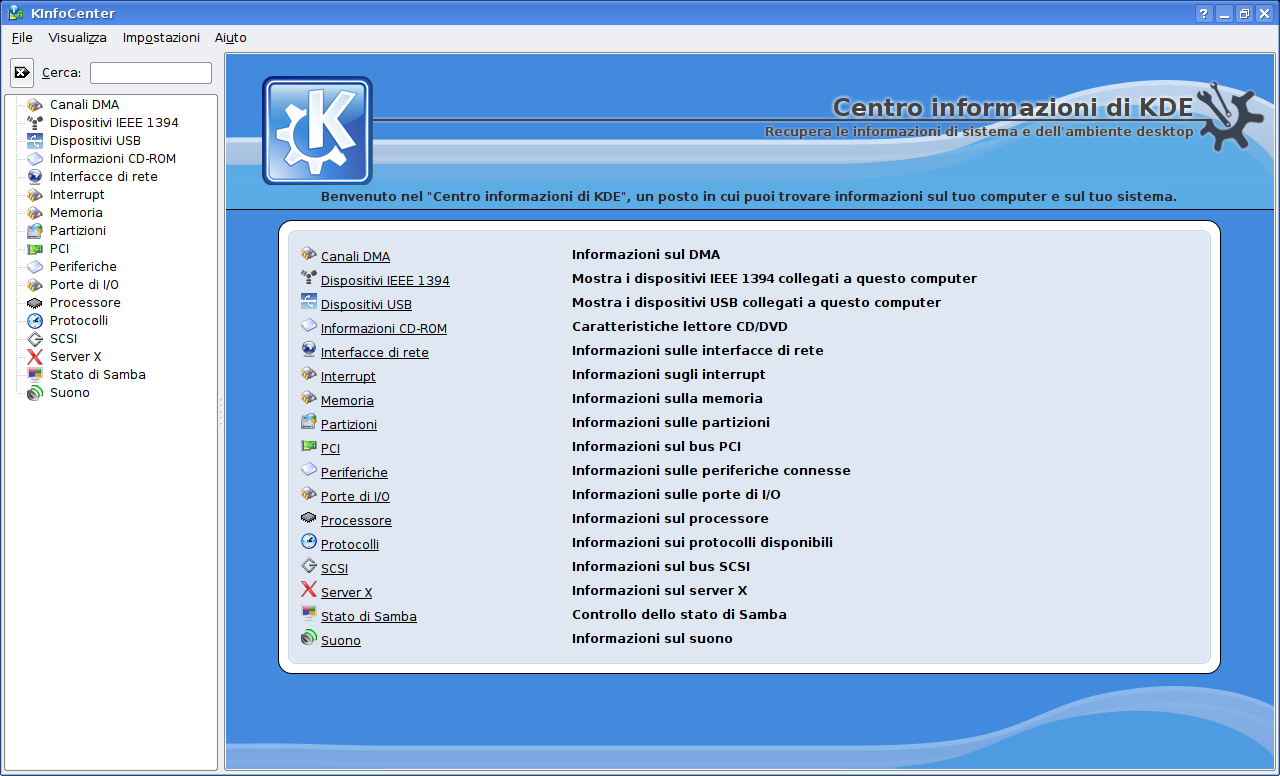The height and width of the screenshot is (776, 1280).
Task: Open the Canali DMA link
Action: click(x=355, y=257)
